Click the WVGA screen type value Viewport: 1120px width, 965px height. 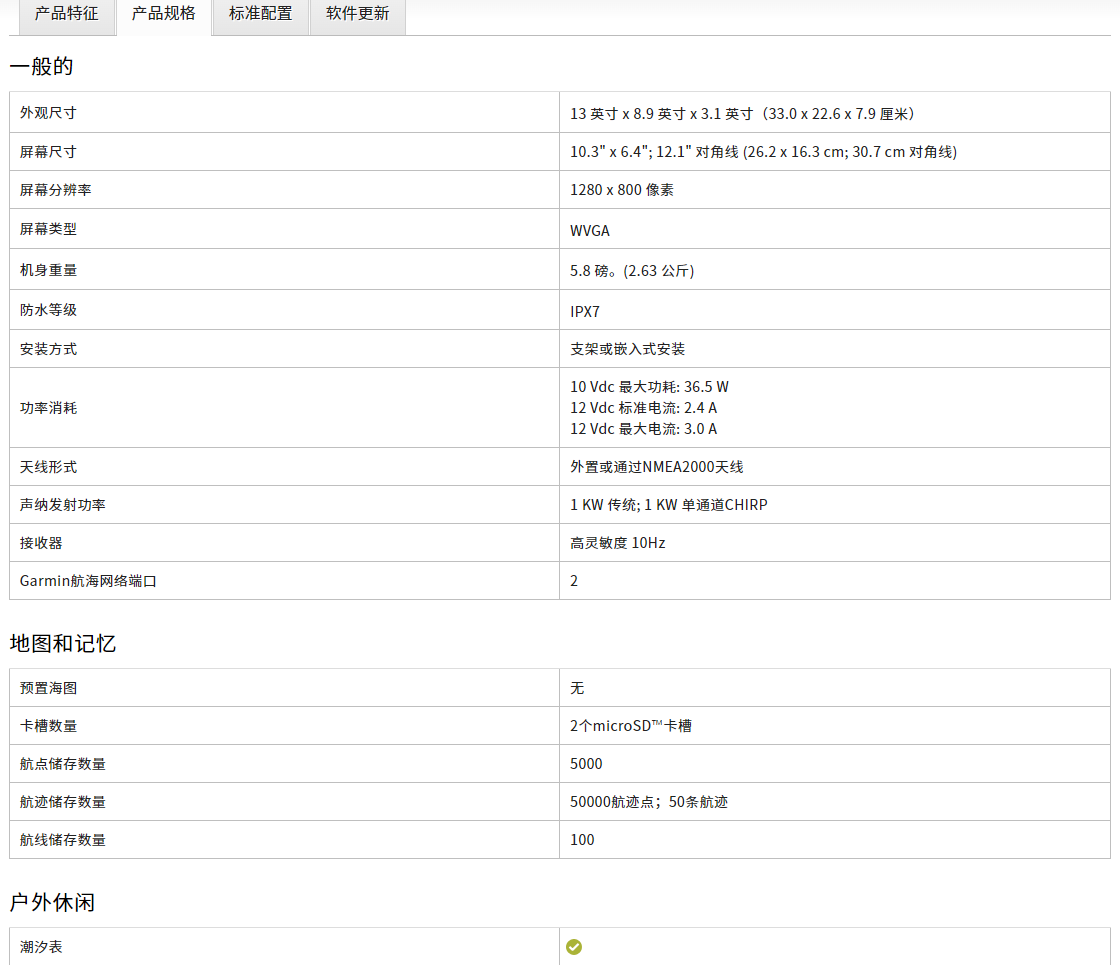tap(590, 230)
